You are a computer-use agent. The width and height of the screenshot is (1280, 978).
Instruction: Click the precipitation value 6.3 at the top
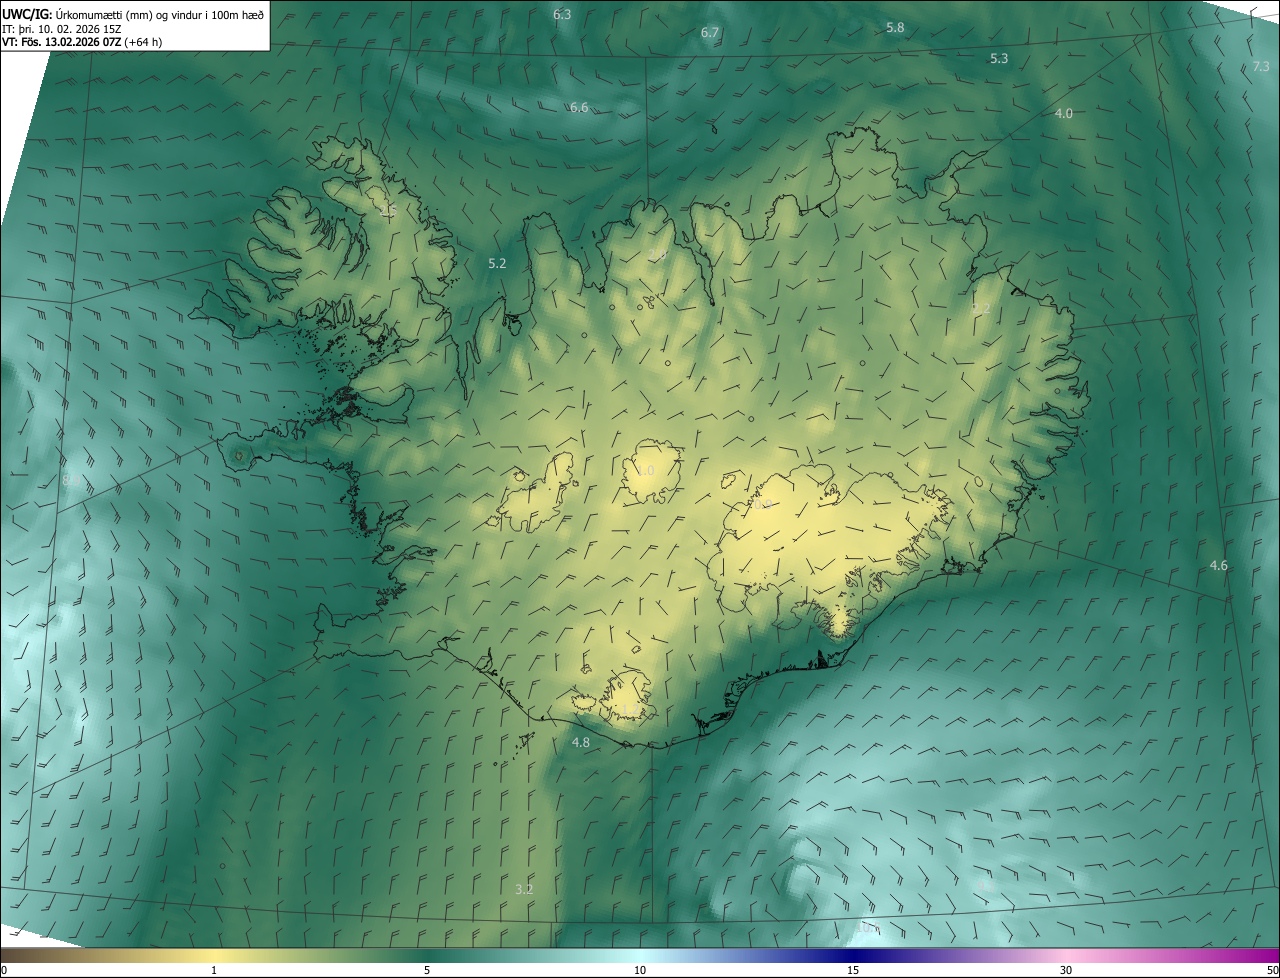pyautogui.click(x=562, y=14)
